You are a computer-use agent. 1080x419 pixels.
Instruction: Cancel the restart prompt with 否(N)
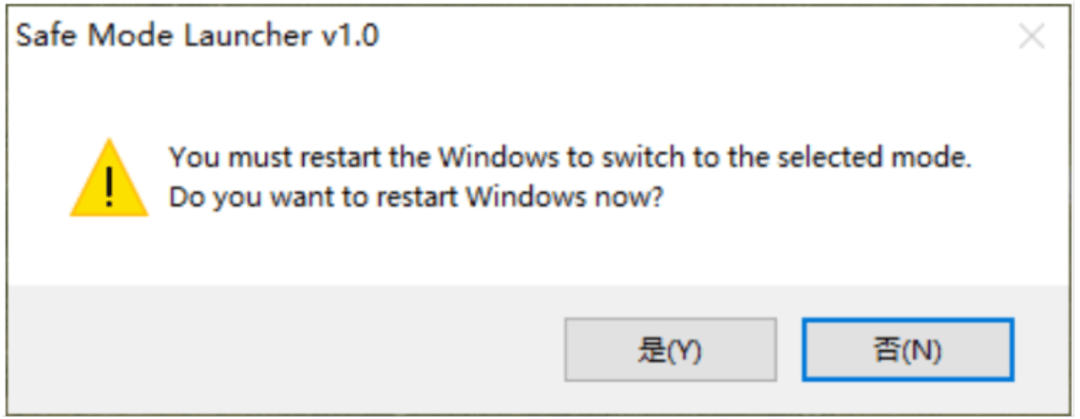(x=908, y=349)
